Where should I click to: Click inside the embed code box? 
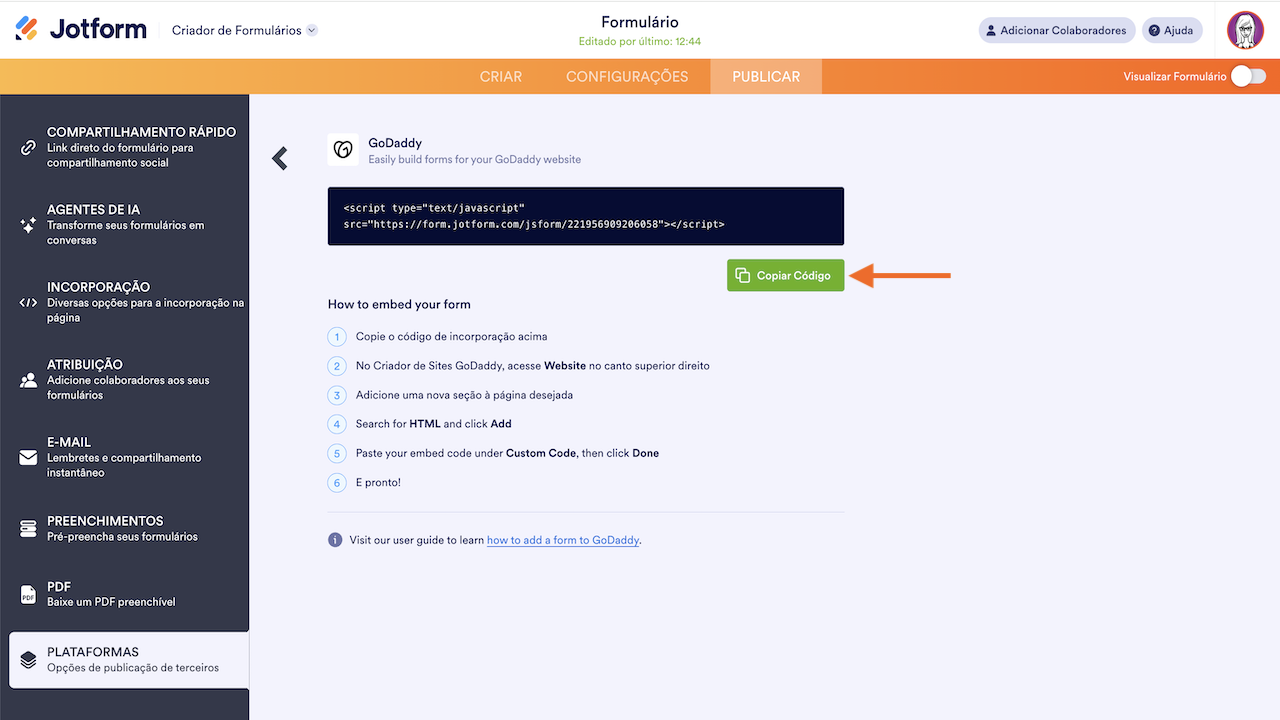point(585,216)
